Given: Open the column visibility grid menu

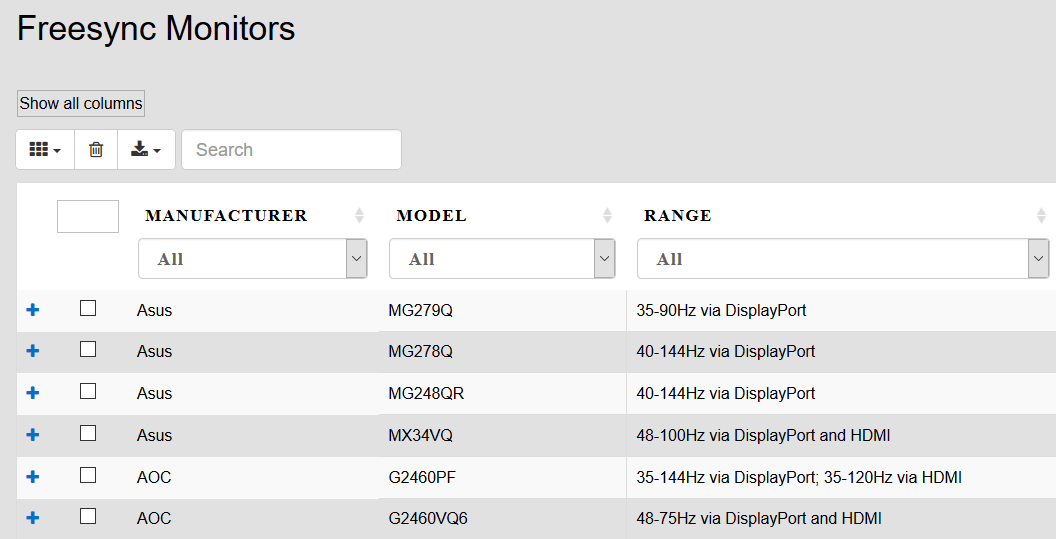Looking at the screenshot, I should [x=45, y=150].
